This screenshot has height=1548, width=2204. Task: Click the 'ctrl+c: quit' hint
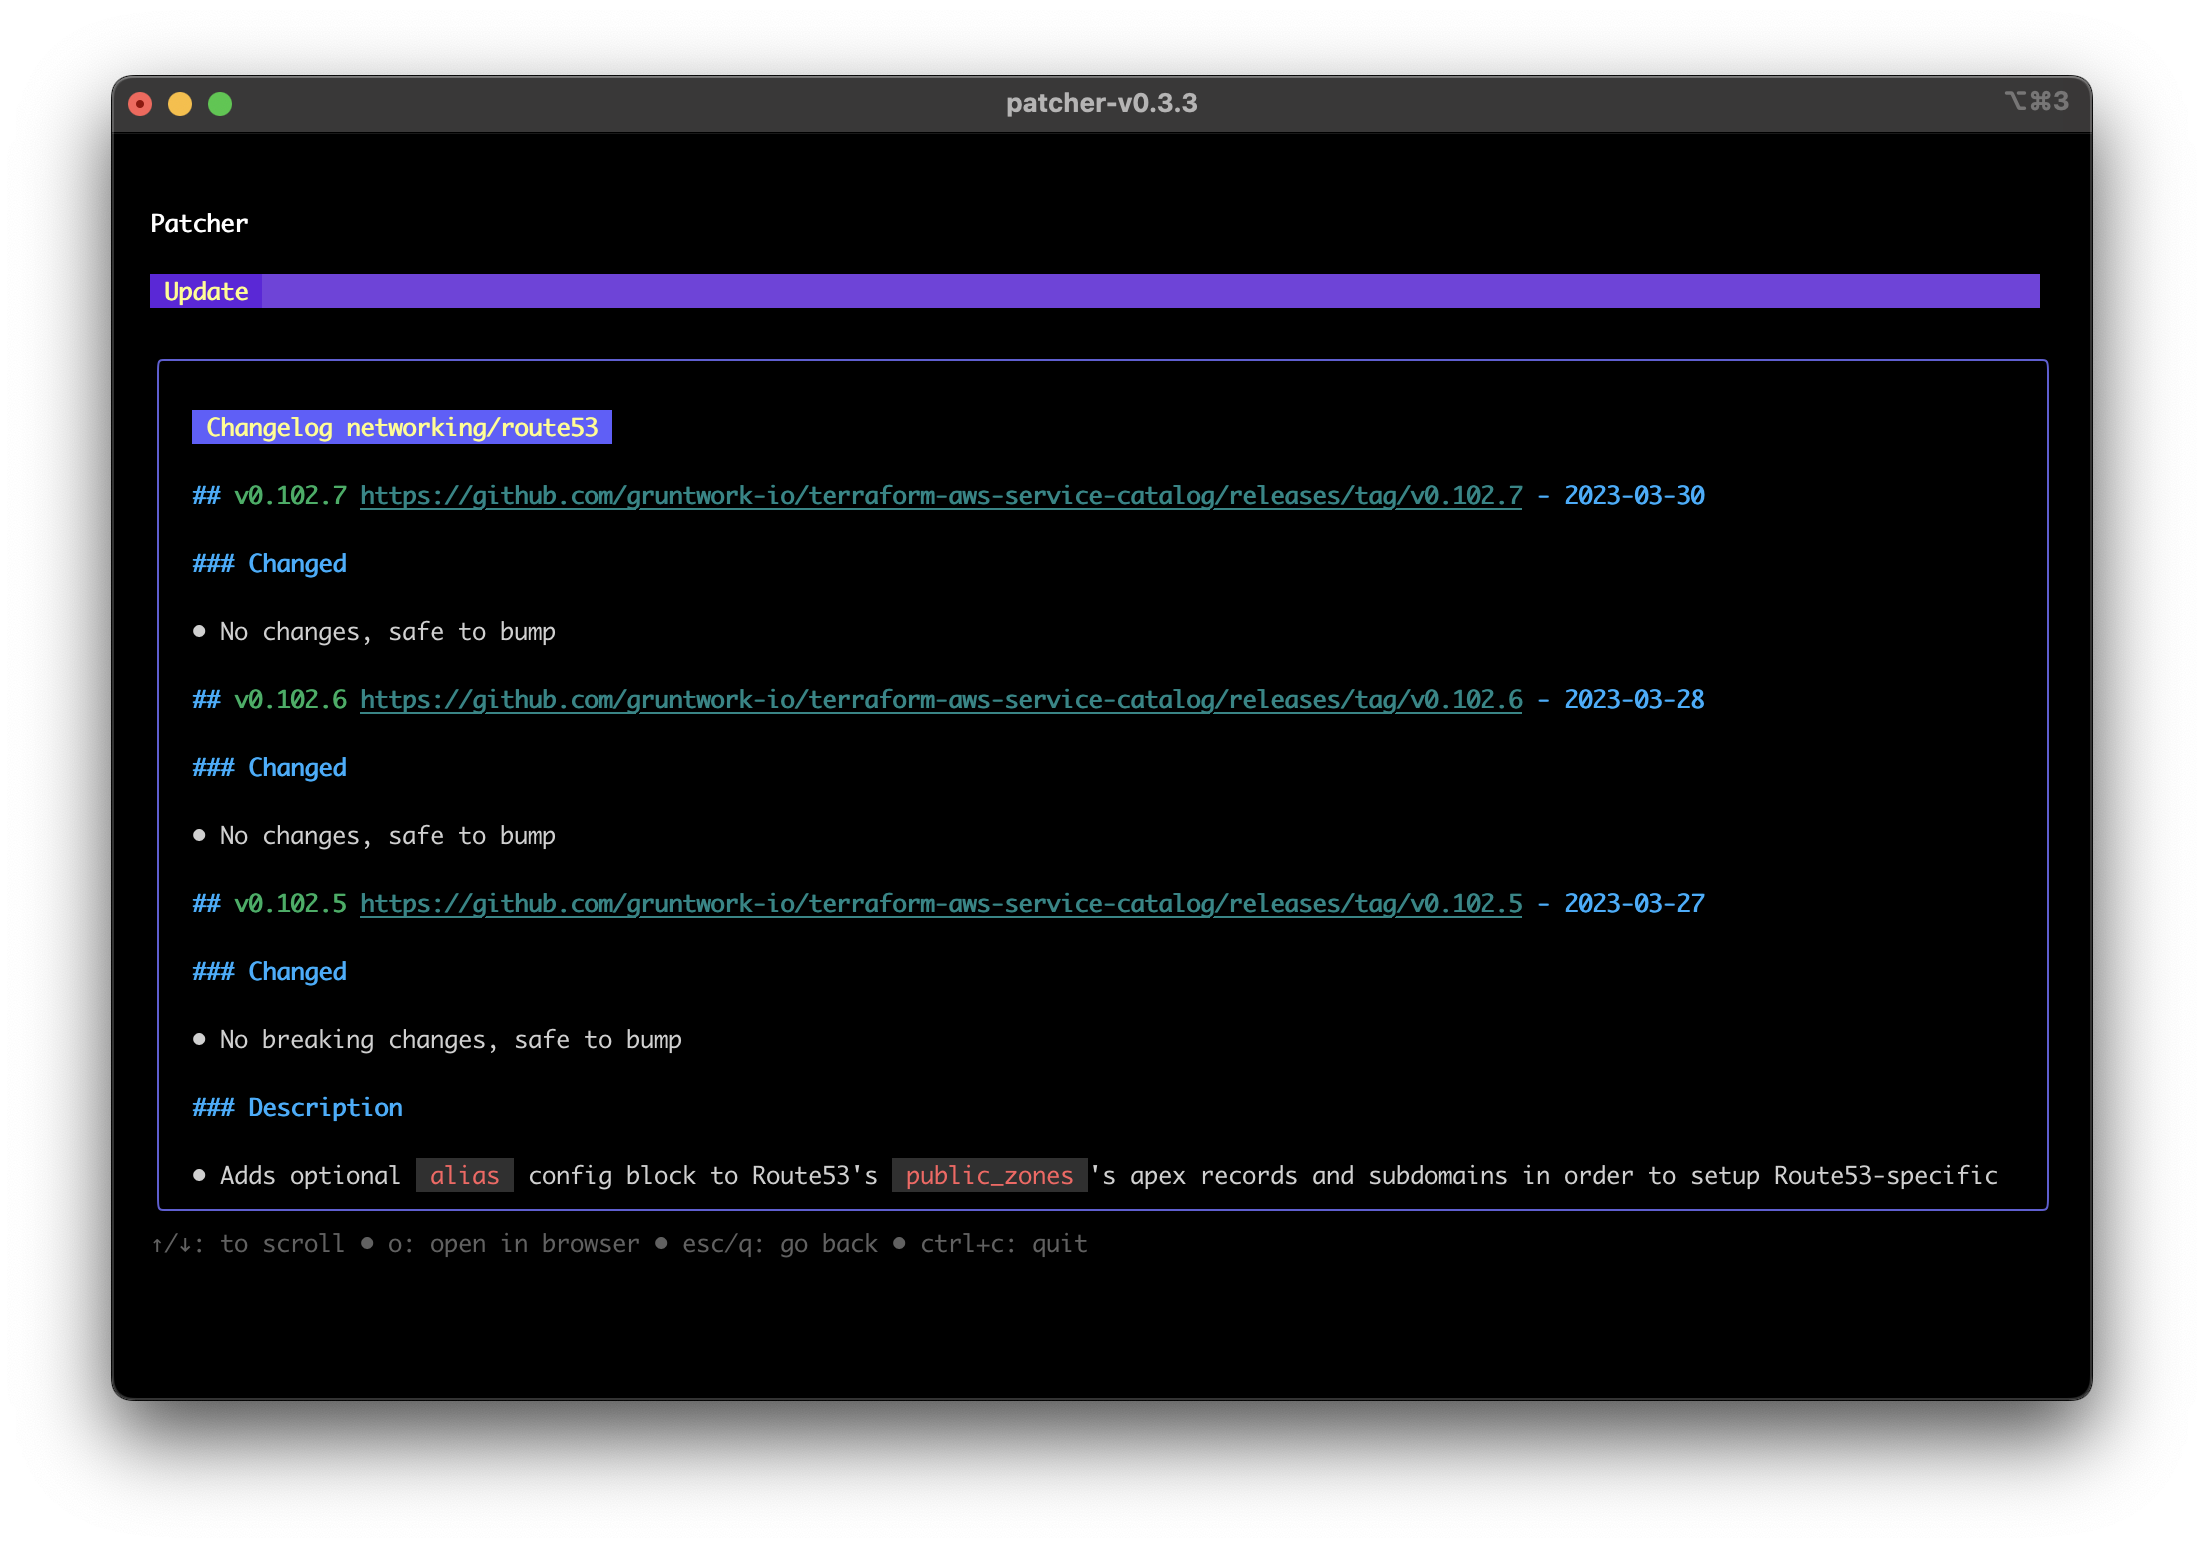point(1002,1243)
